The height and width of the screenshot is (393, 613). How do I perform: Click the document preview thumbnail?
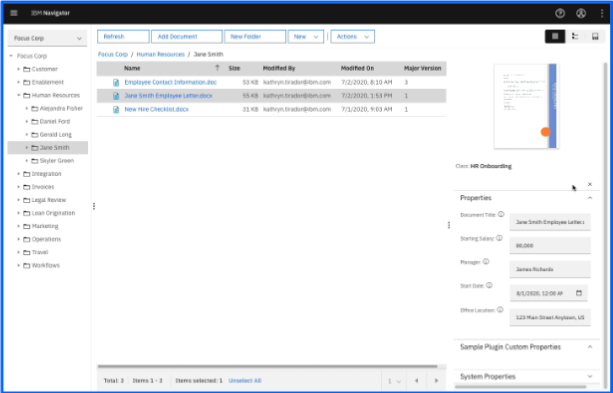point(526,106)
